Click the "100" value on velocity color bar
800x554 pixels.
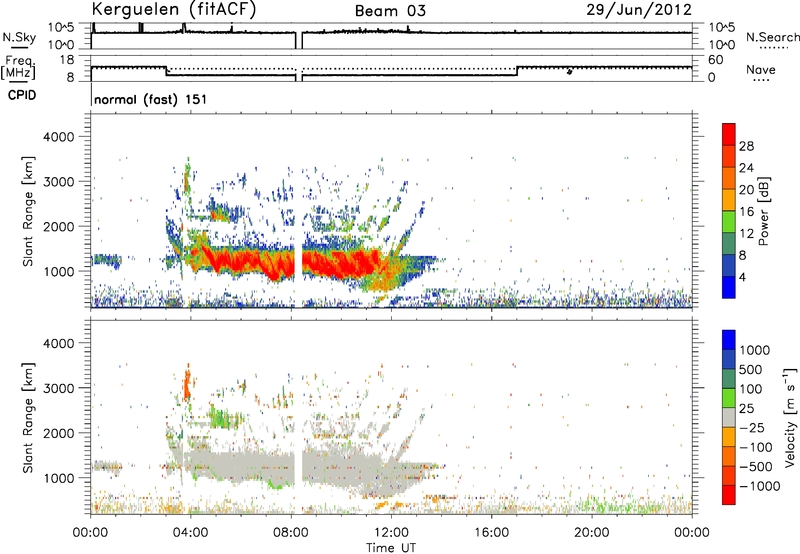tap(751, 389)
